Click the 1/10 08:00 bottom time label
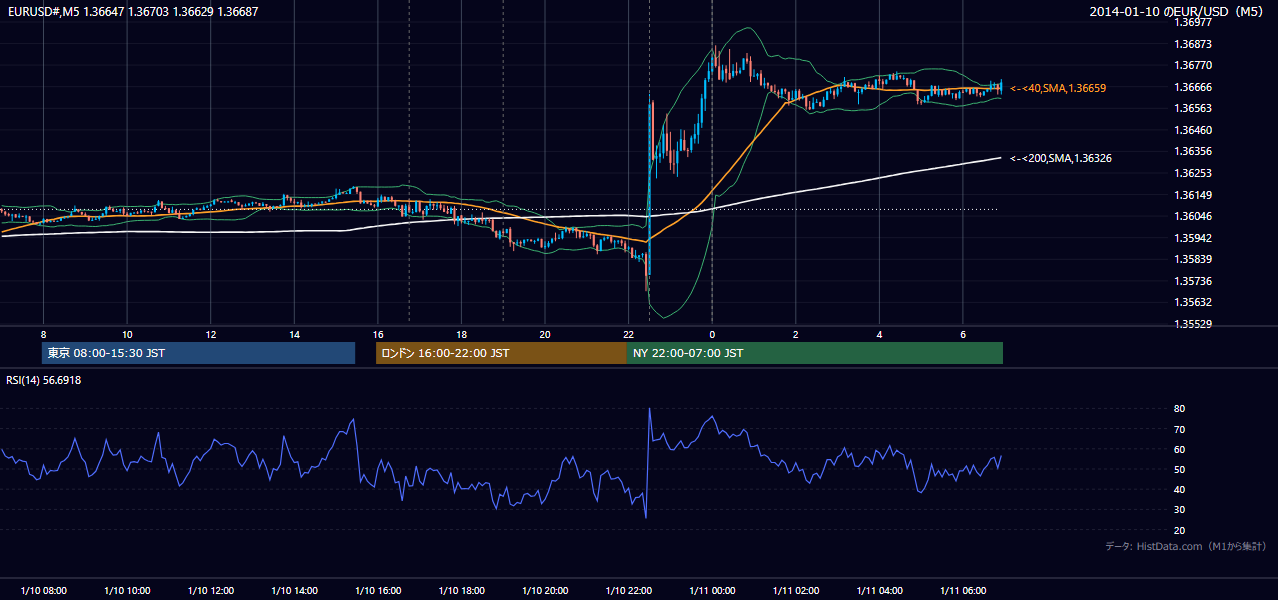The width and height of the screenshot is (1278, 600). point(43,590)
